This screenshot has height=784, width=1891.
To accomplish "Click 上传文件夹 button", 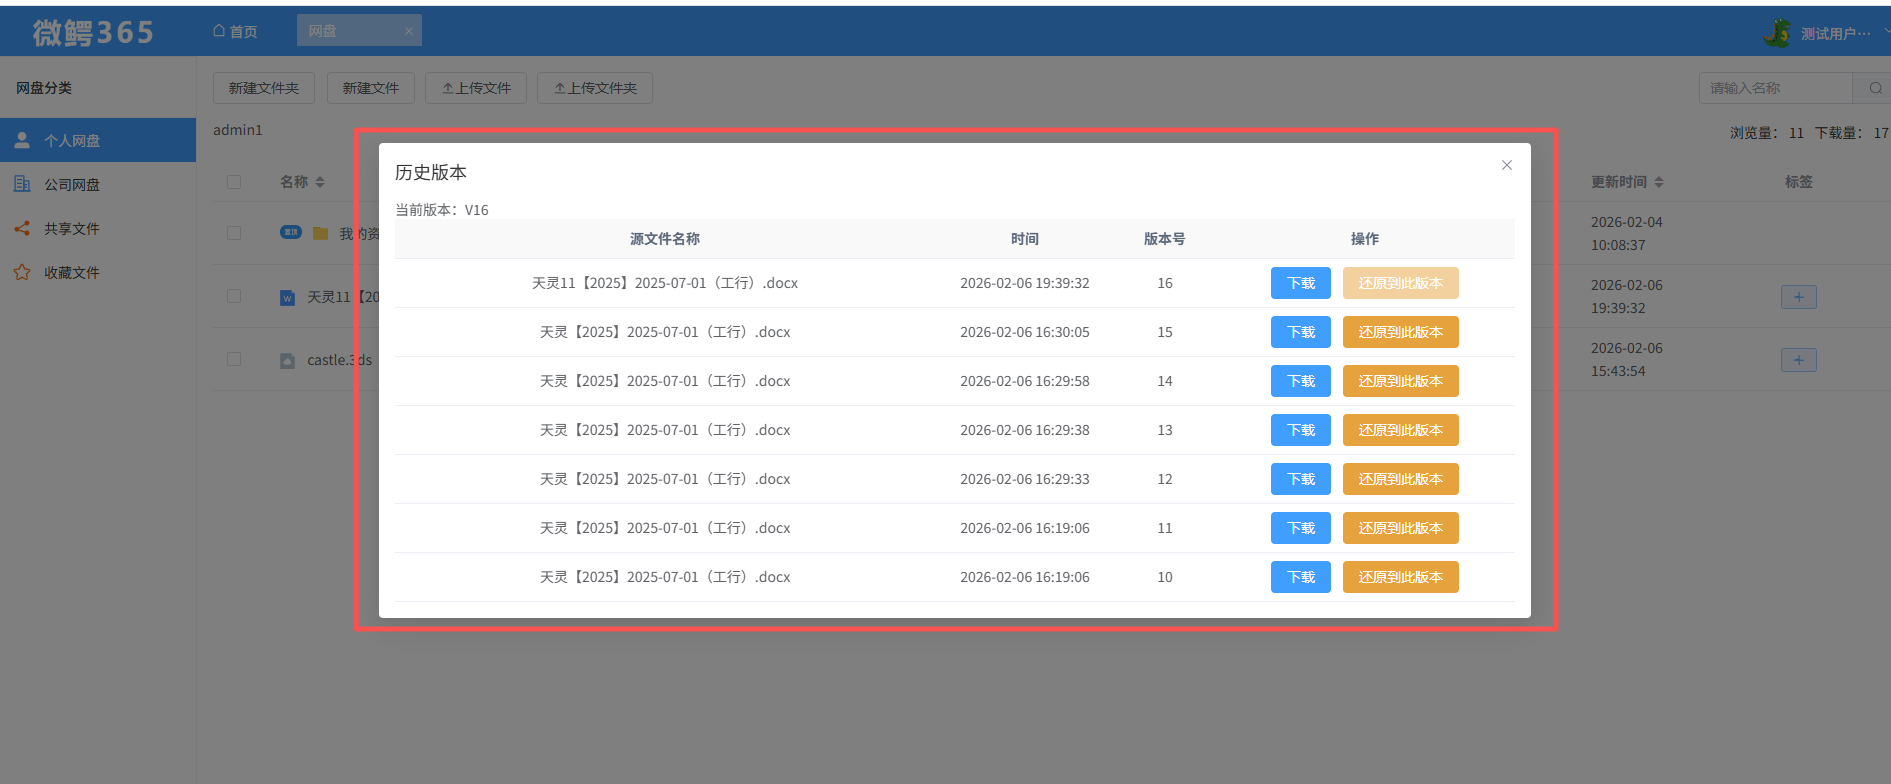I will [x=595, y=88].
